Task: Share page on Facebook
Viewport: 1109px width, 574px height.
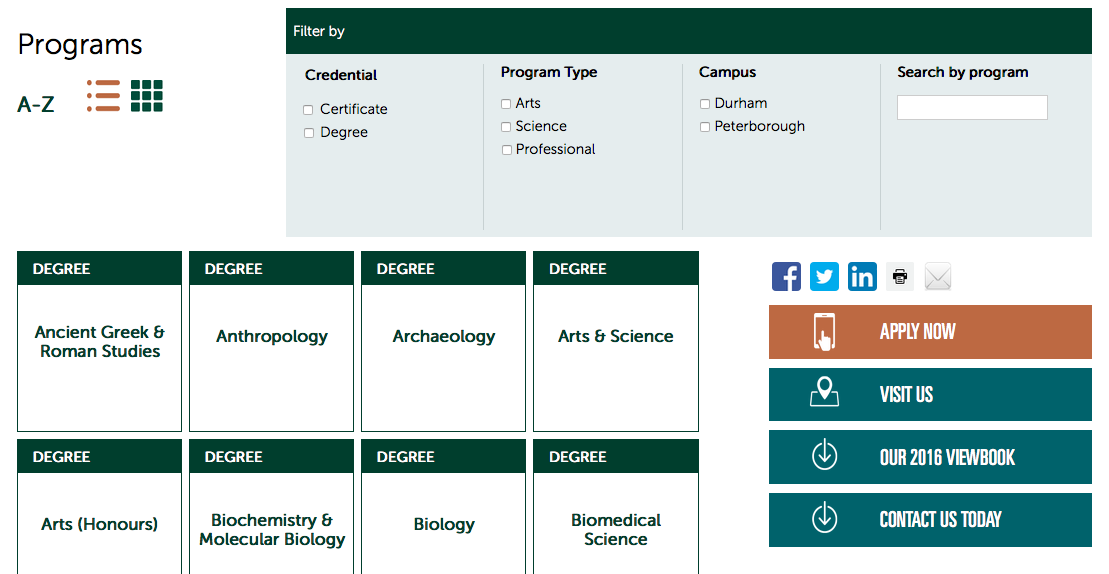Action: tap(786, 277)
